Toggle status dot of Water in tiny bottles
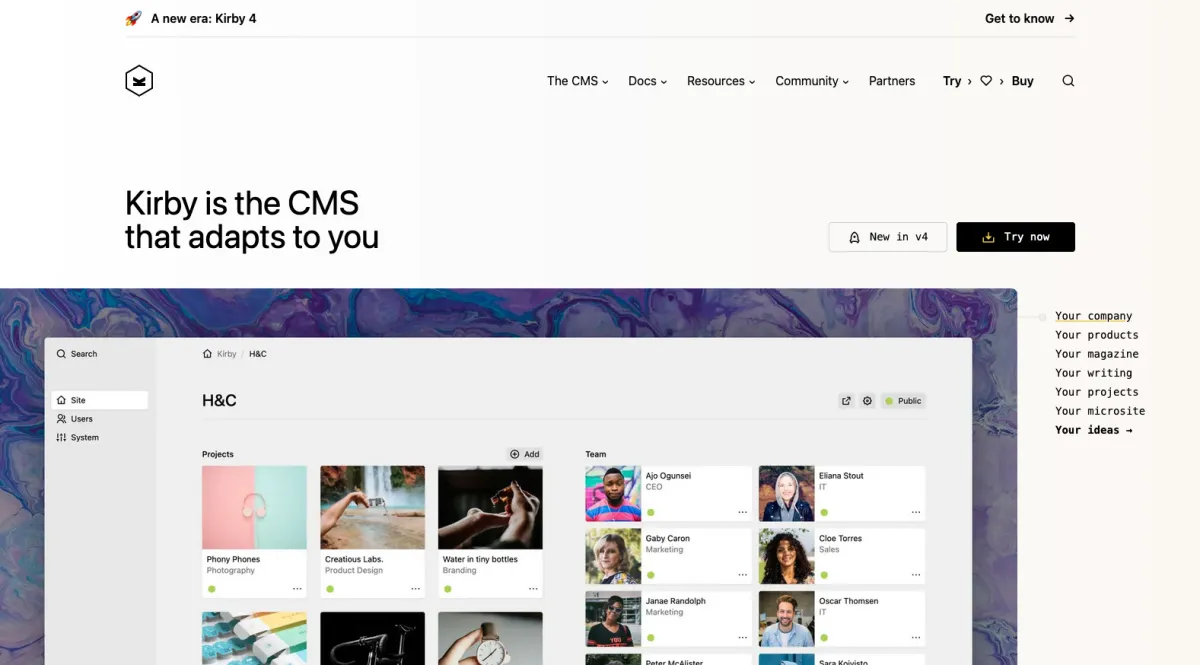Viewport: 1200px width, 665px height. click(448, 589)
